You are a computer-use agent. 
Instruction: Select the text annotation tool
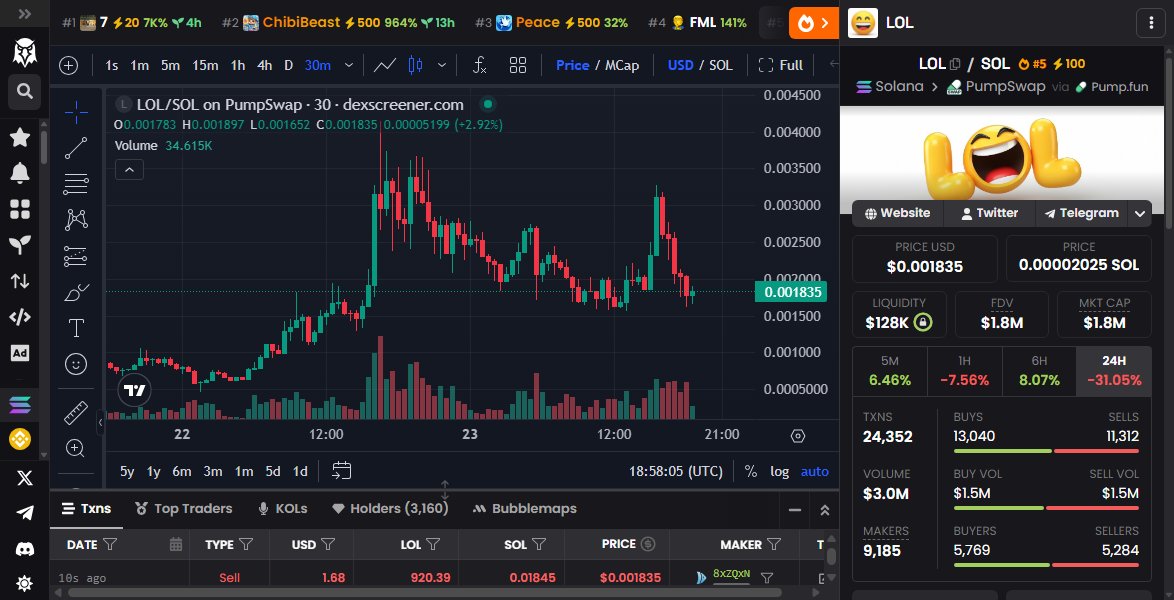(x=76, y=328)
